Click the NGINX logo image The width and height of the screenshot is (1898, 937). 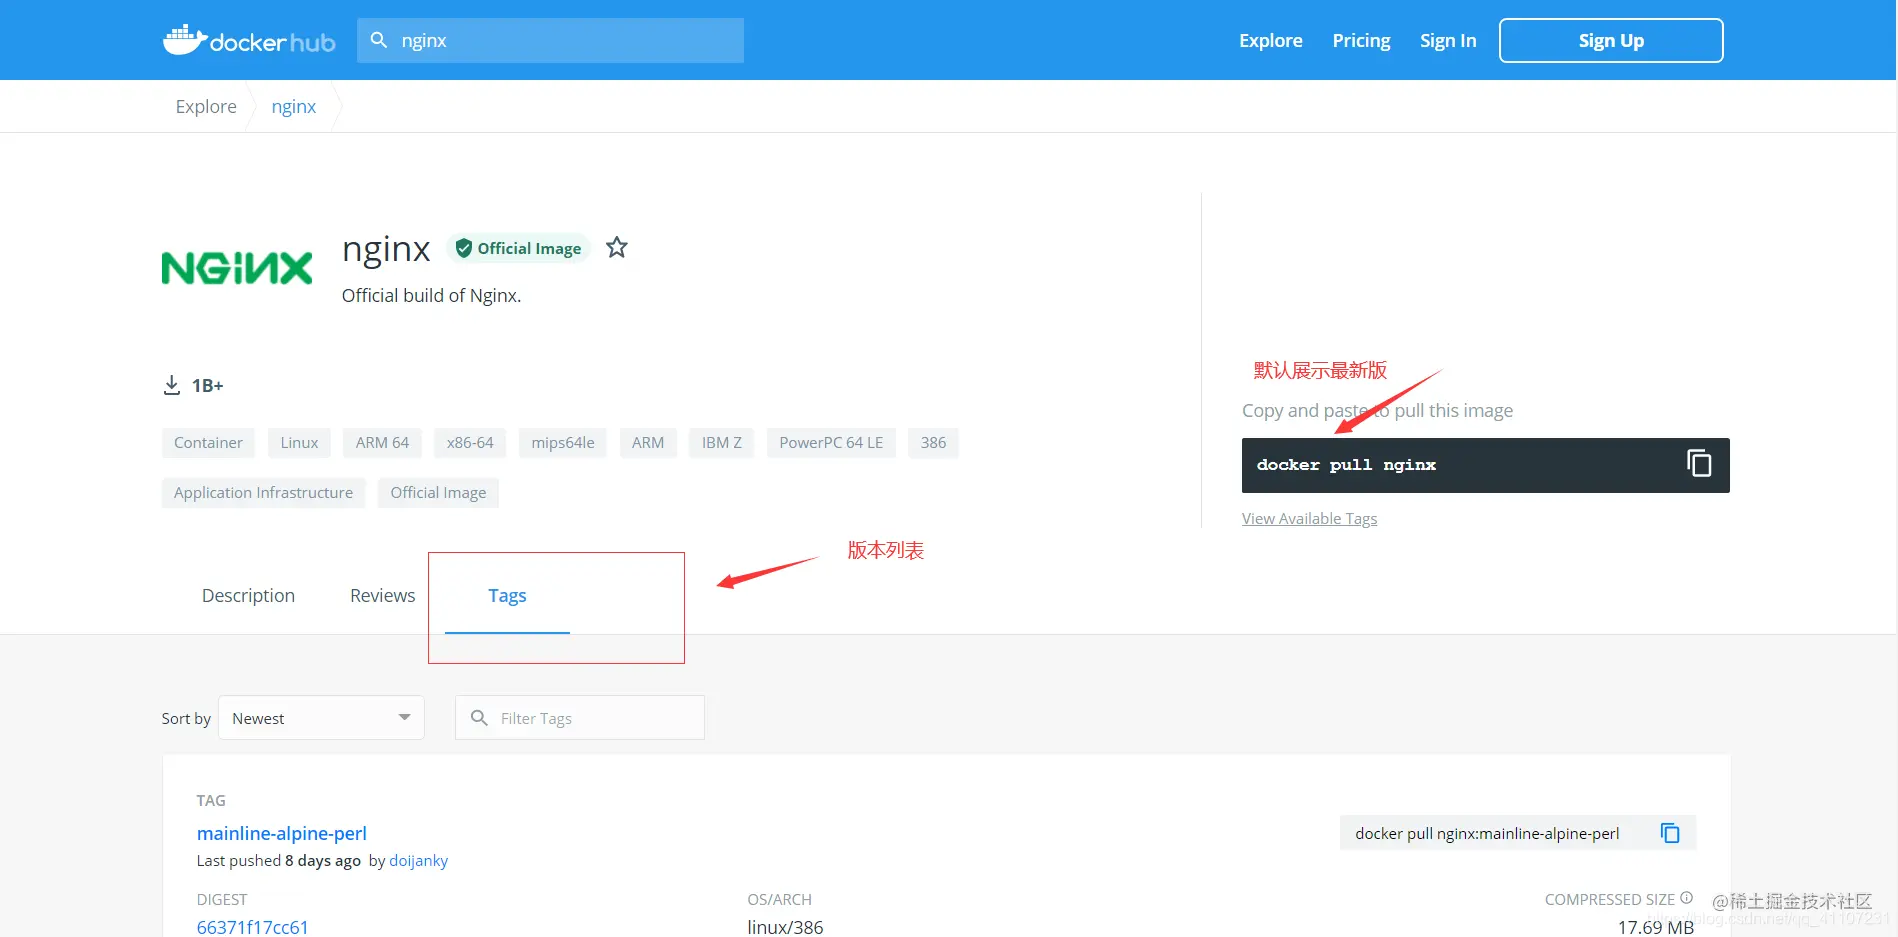(237, 268)
